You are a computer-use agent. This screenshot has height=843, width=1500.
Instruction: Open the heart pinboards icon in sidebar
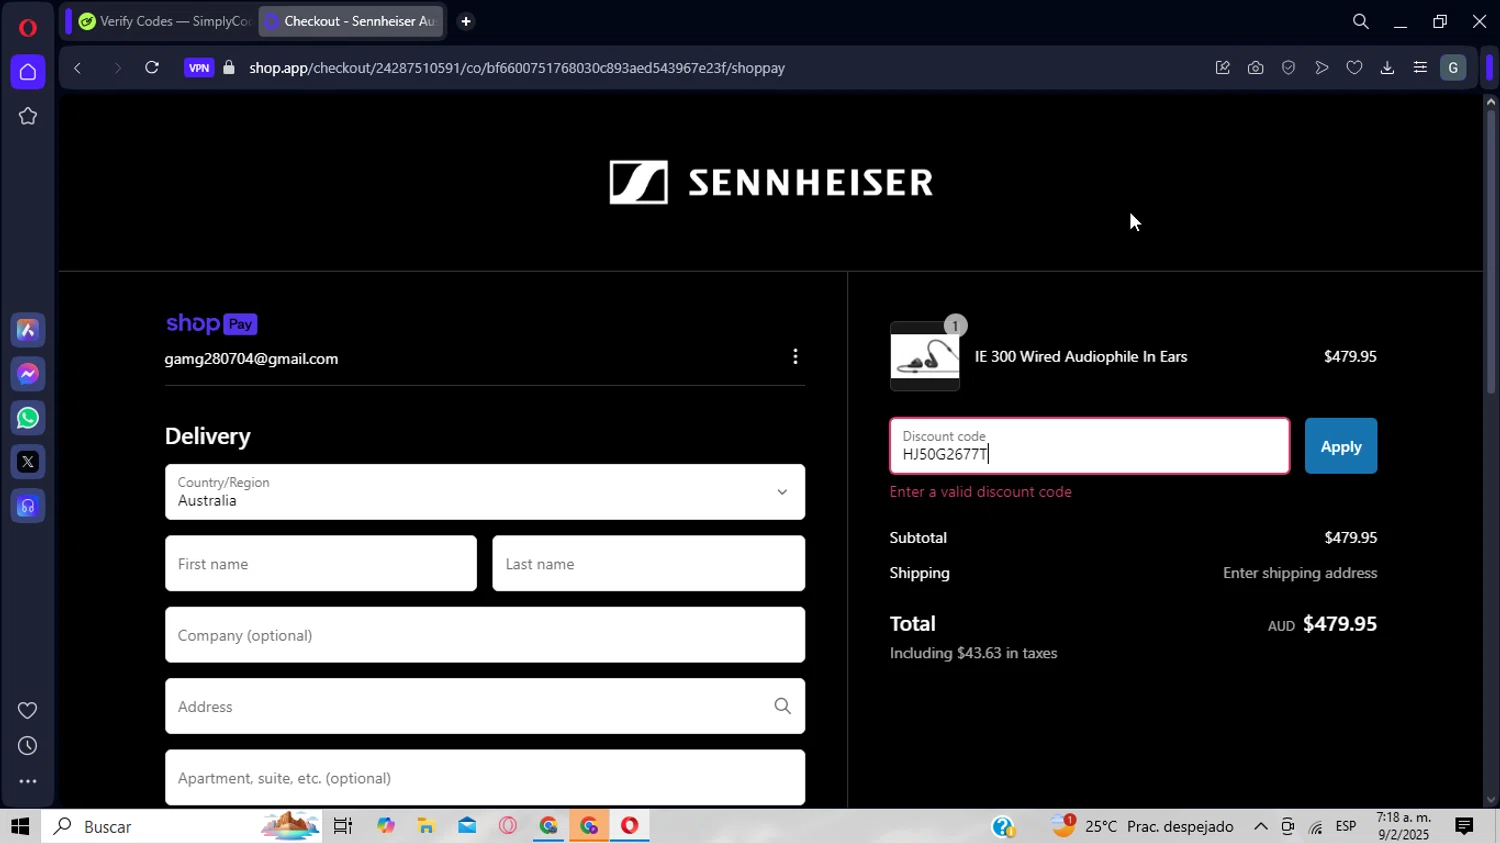[28, 710]
